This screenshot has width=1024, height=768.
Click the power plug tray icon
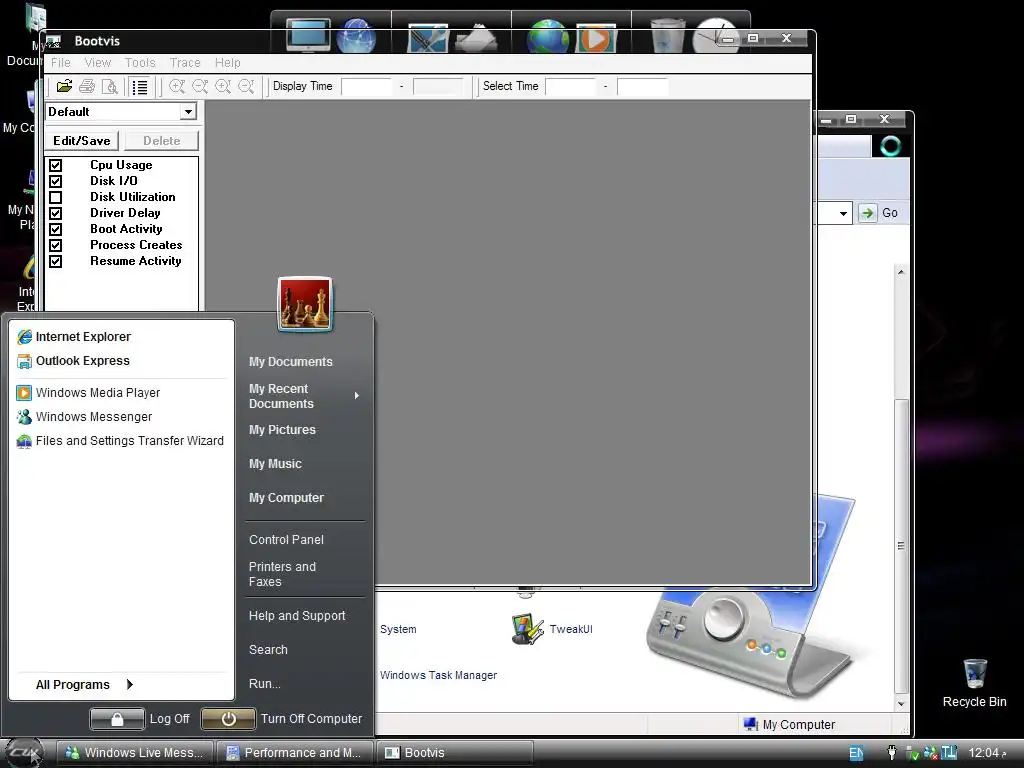pos(891,752)
